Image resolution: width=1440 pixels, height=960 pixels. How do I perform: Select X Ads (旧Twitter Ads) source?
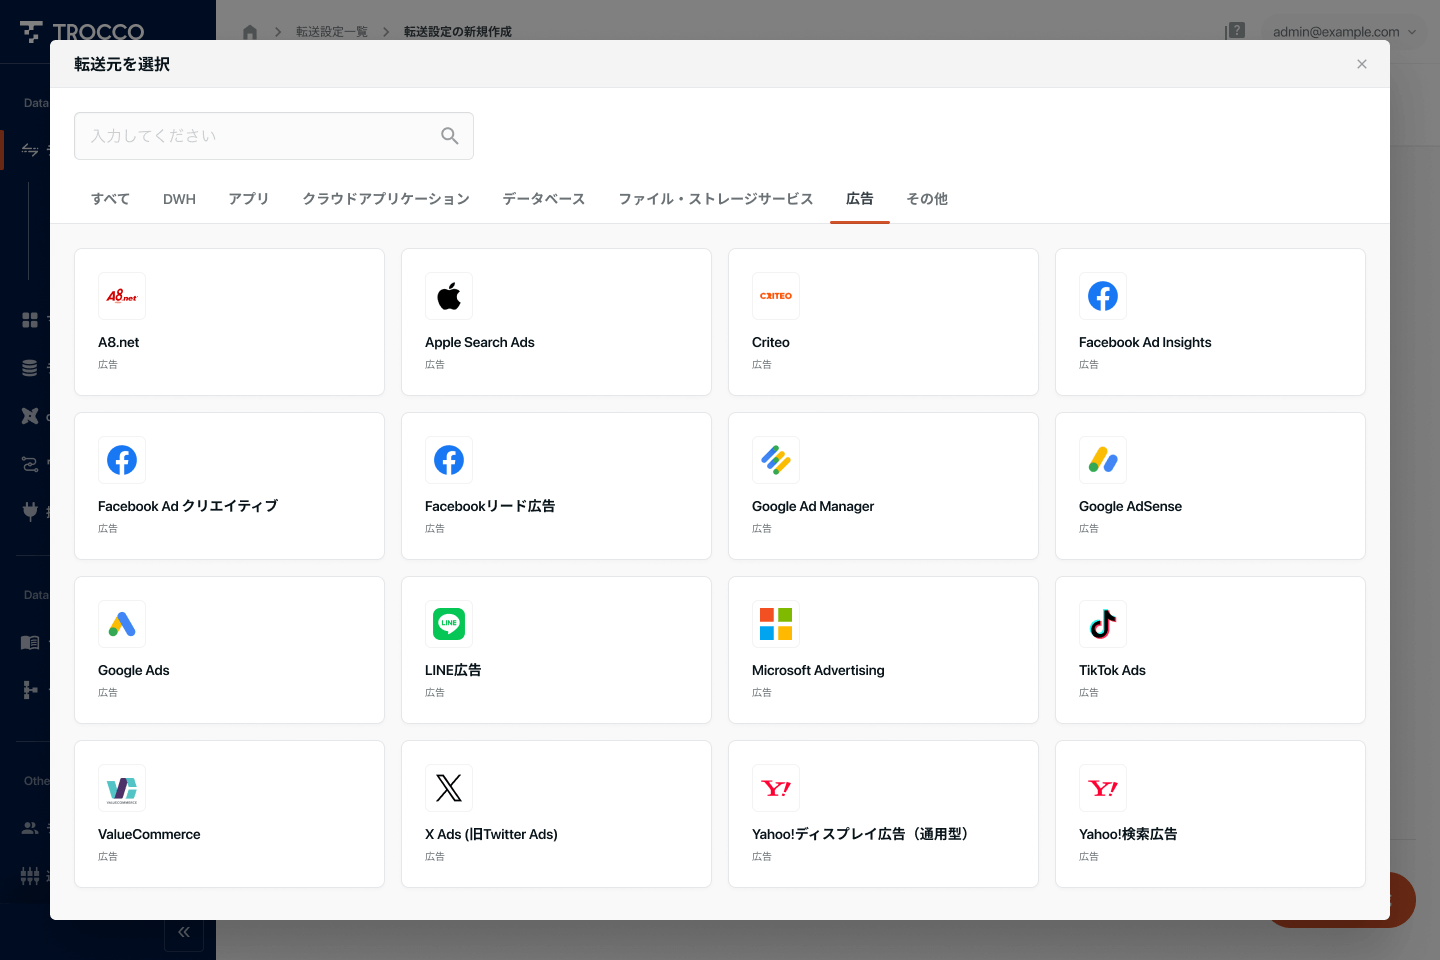pyautogui.click(x=556, y=814)
